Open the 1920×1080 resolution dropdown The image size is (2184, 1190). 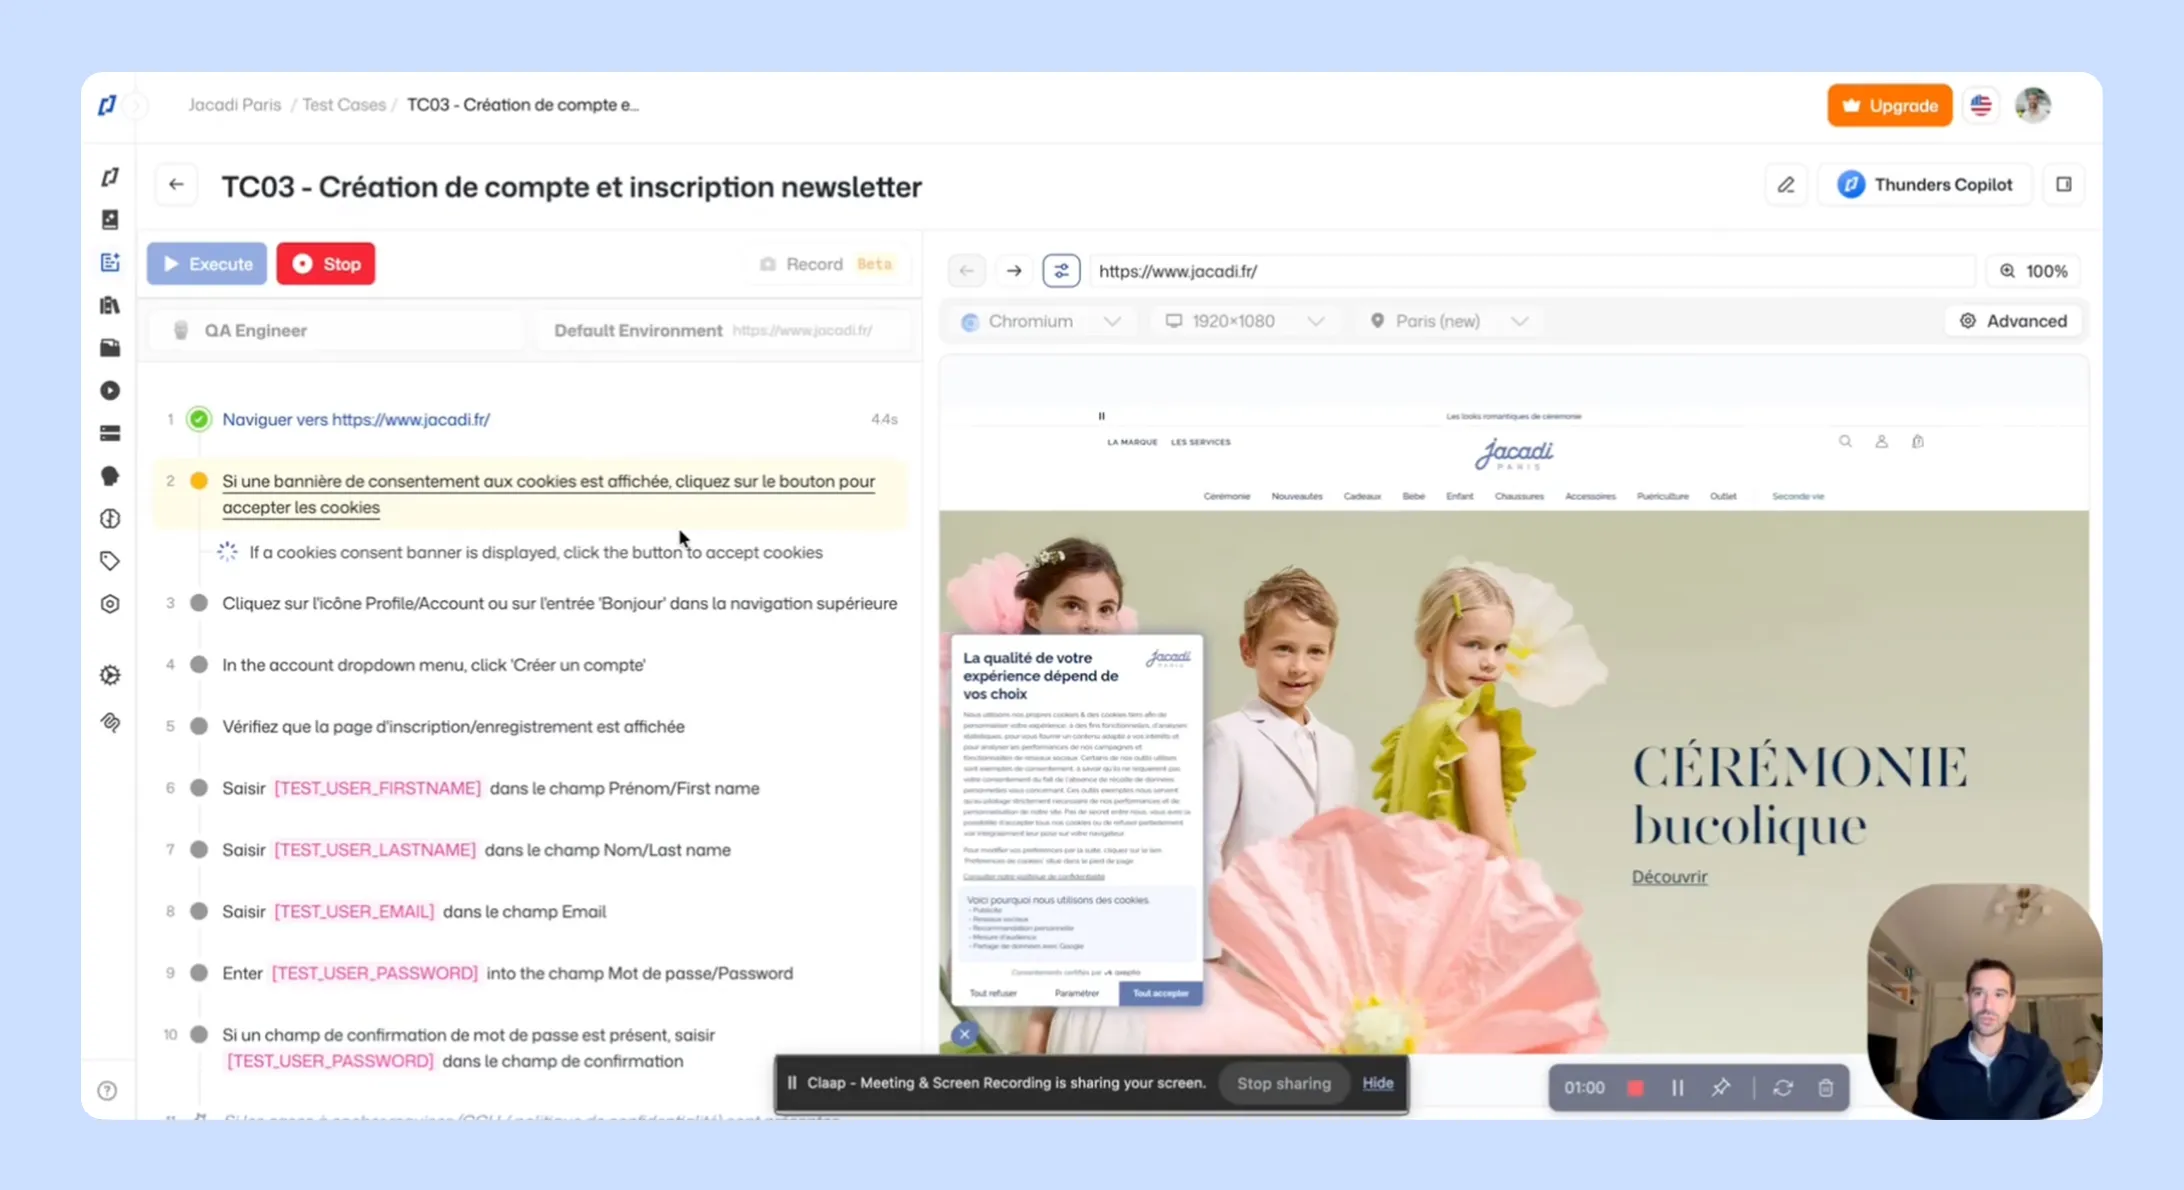[x=1244, y=321]
